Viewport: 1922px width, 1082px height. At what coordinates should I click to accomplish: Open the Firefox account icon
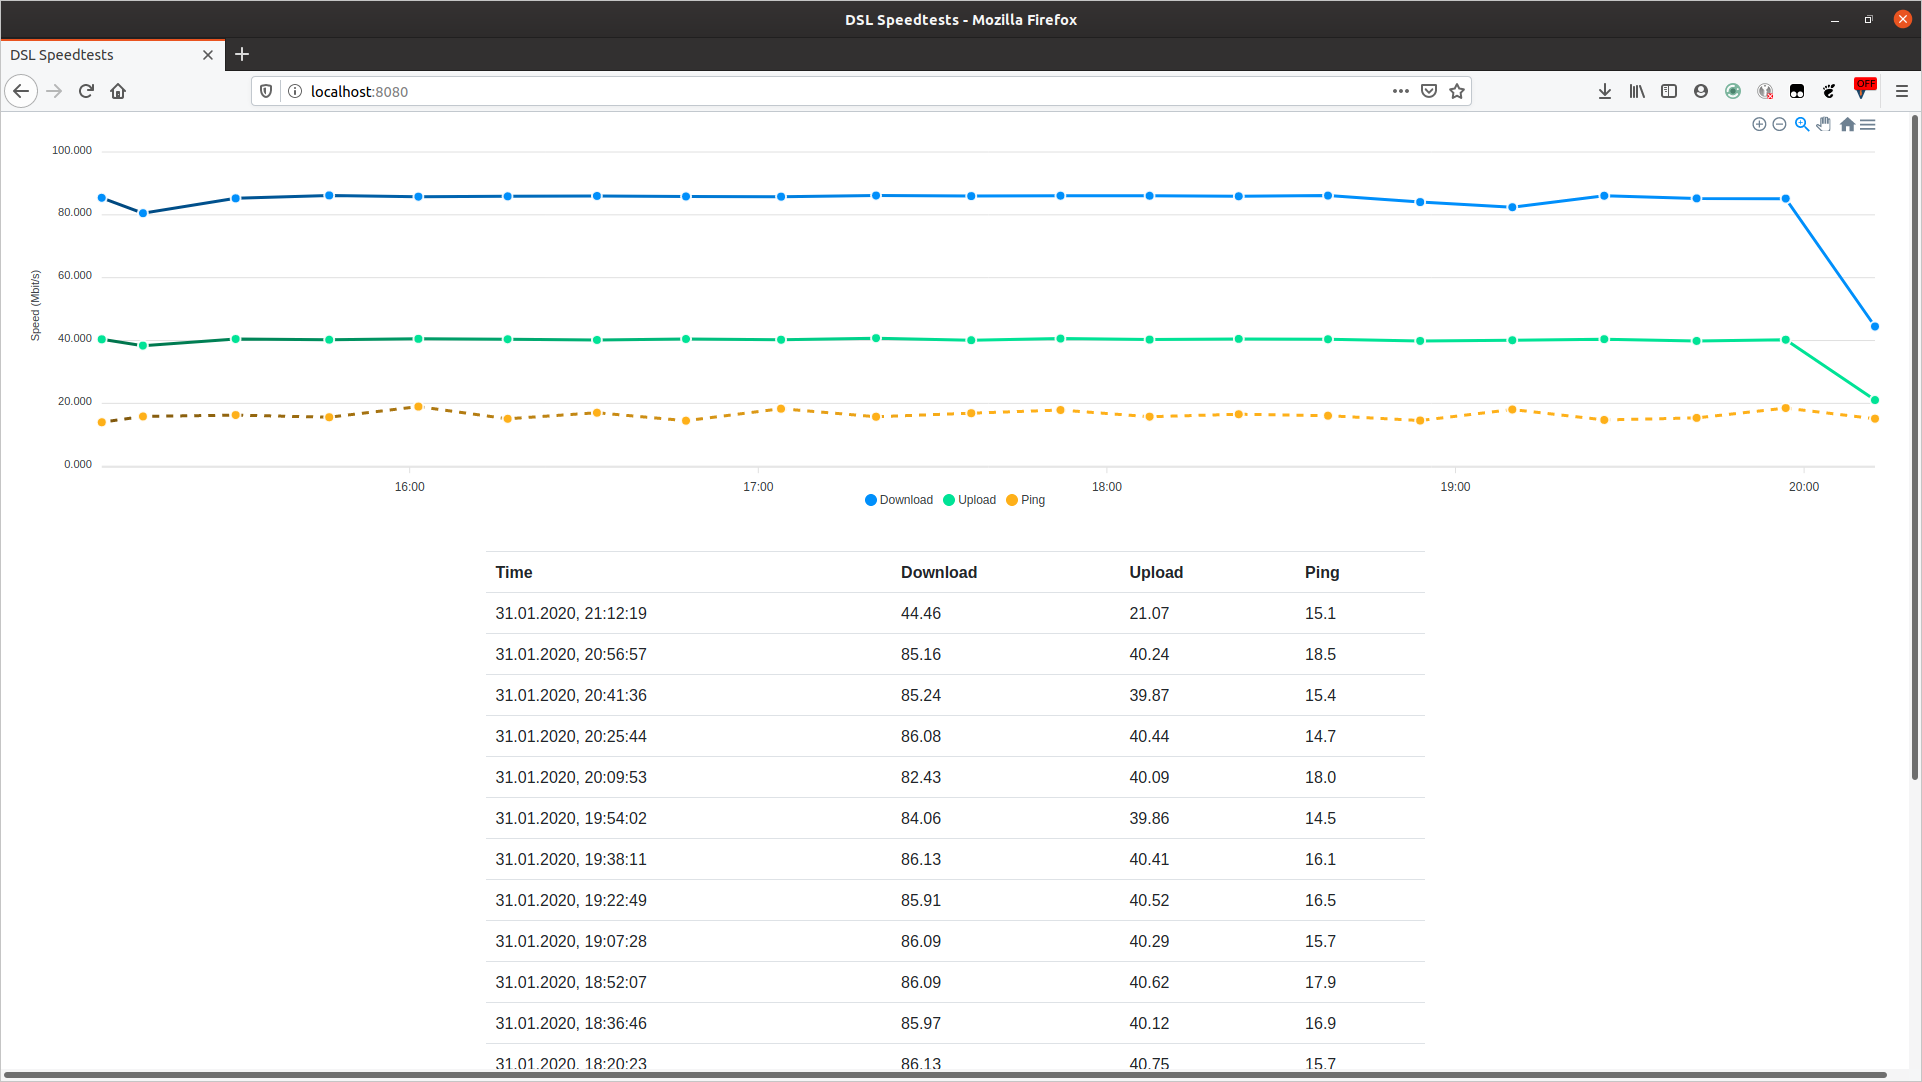(1701, 91)
